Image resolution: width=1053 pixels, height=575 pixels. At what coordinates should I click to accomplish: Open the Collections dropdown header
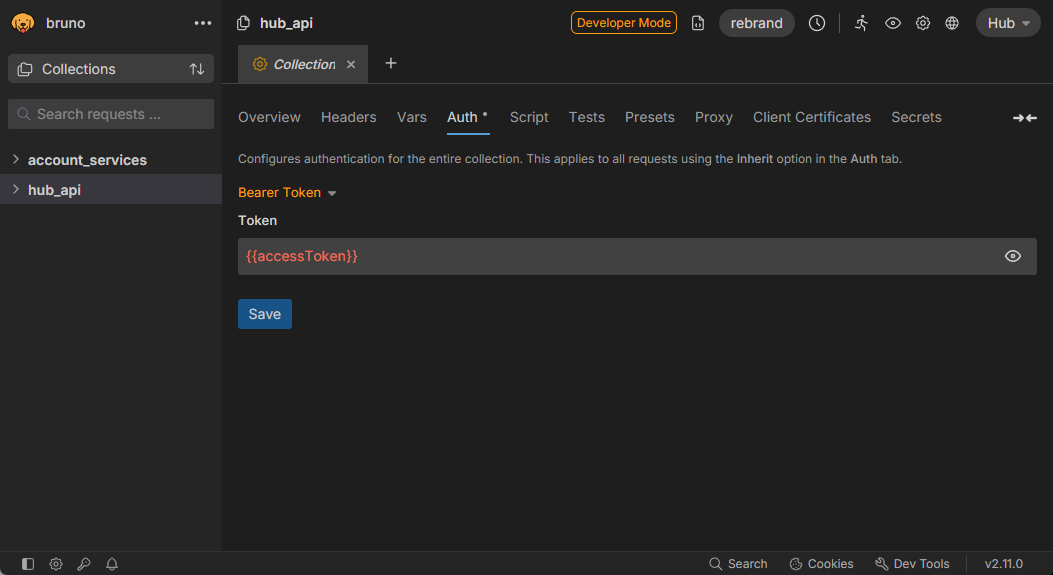(111, 69)
